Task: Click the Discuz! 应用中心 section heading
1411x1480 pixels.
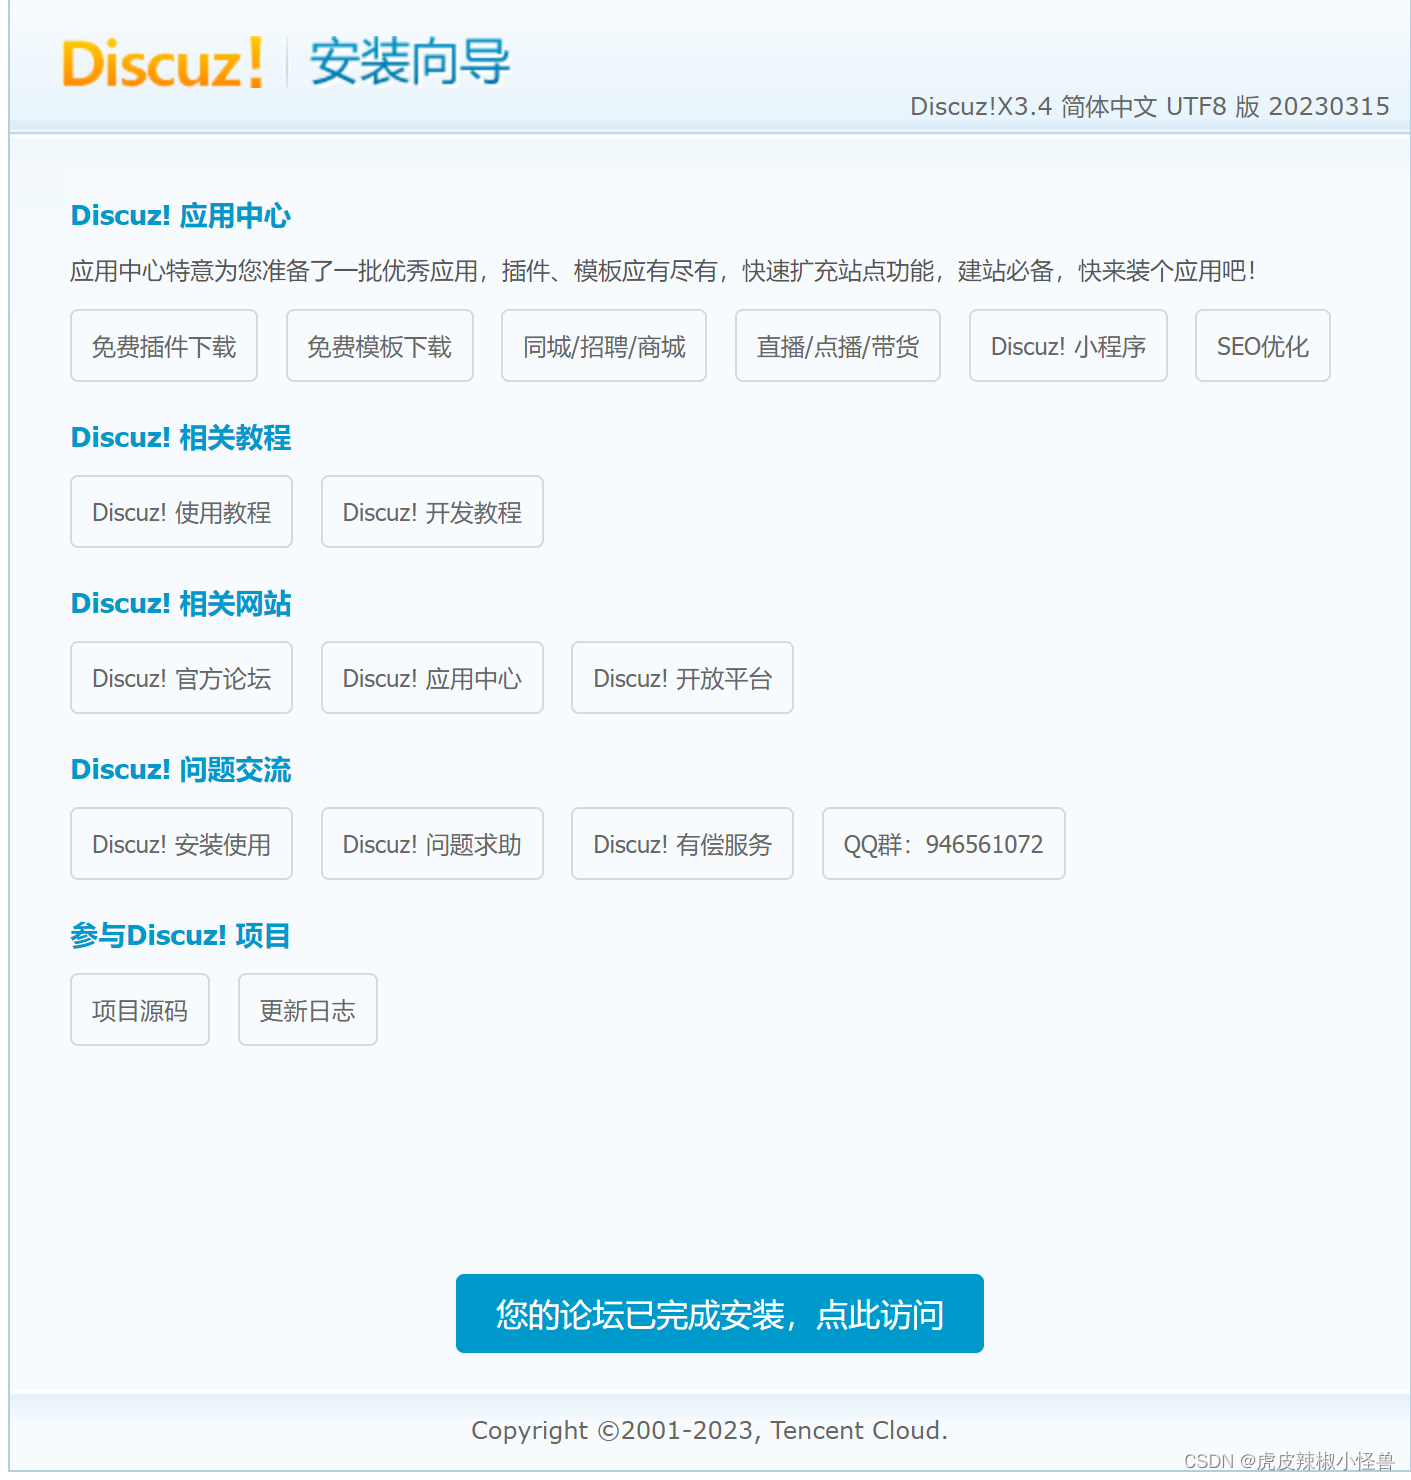Action: pyautogui.click(x=181, y=216)
